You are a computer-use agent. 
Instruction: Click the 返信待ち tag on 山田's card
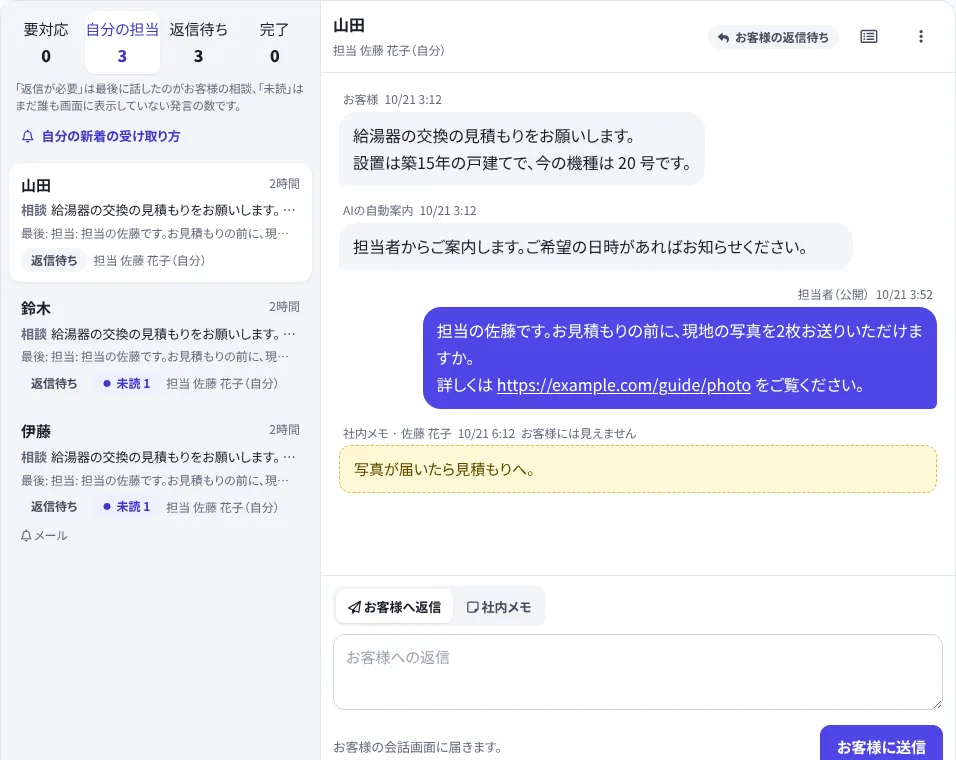[54, 261]
